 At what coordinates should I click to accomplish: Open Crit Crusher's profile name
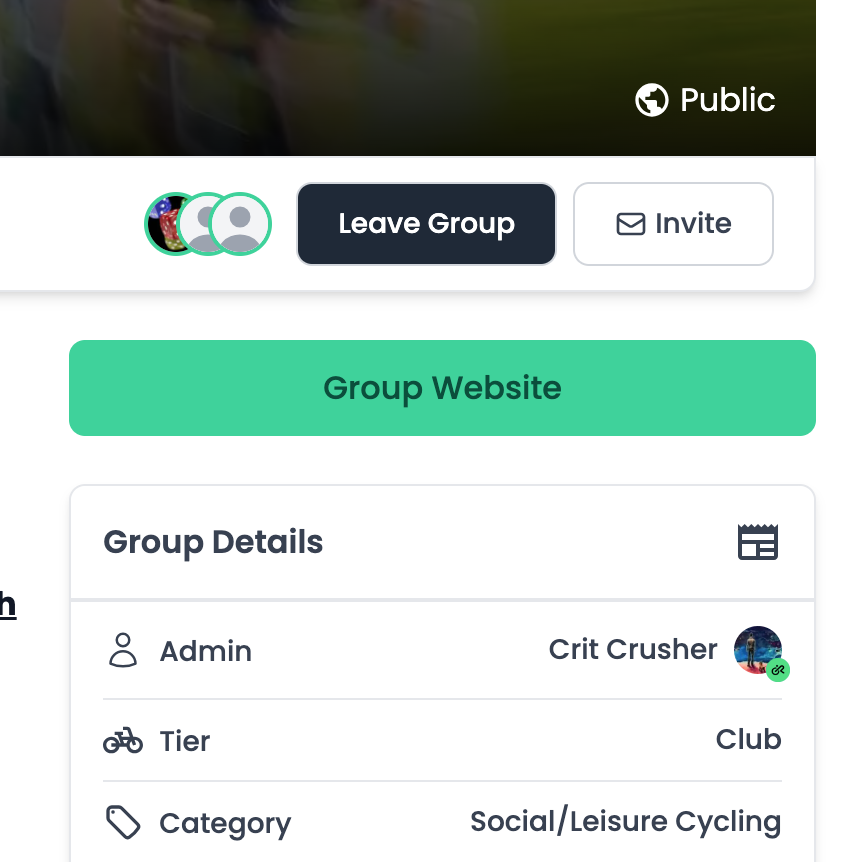click(x=633, y=649)
